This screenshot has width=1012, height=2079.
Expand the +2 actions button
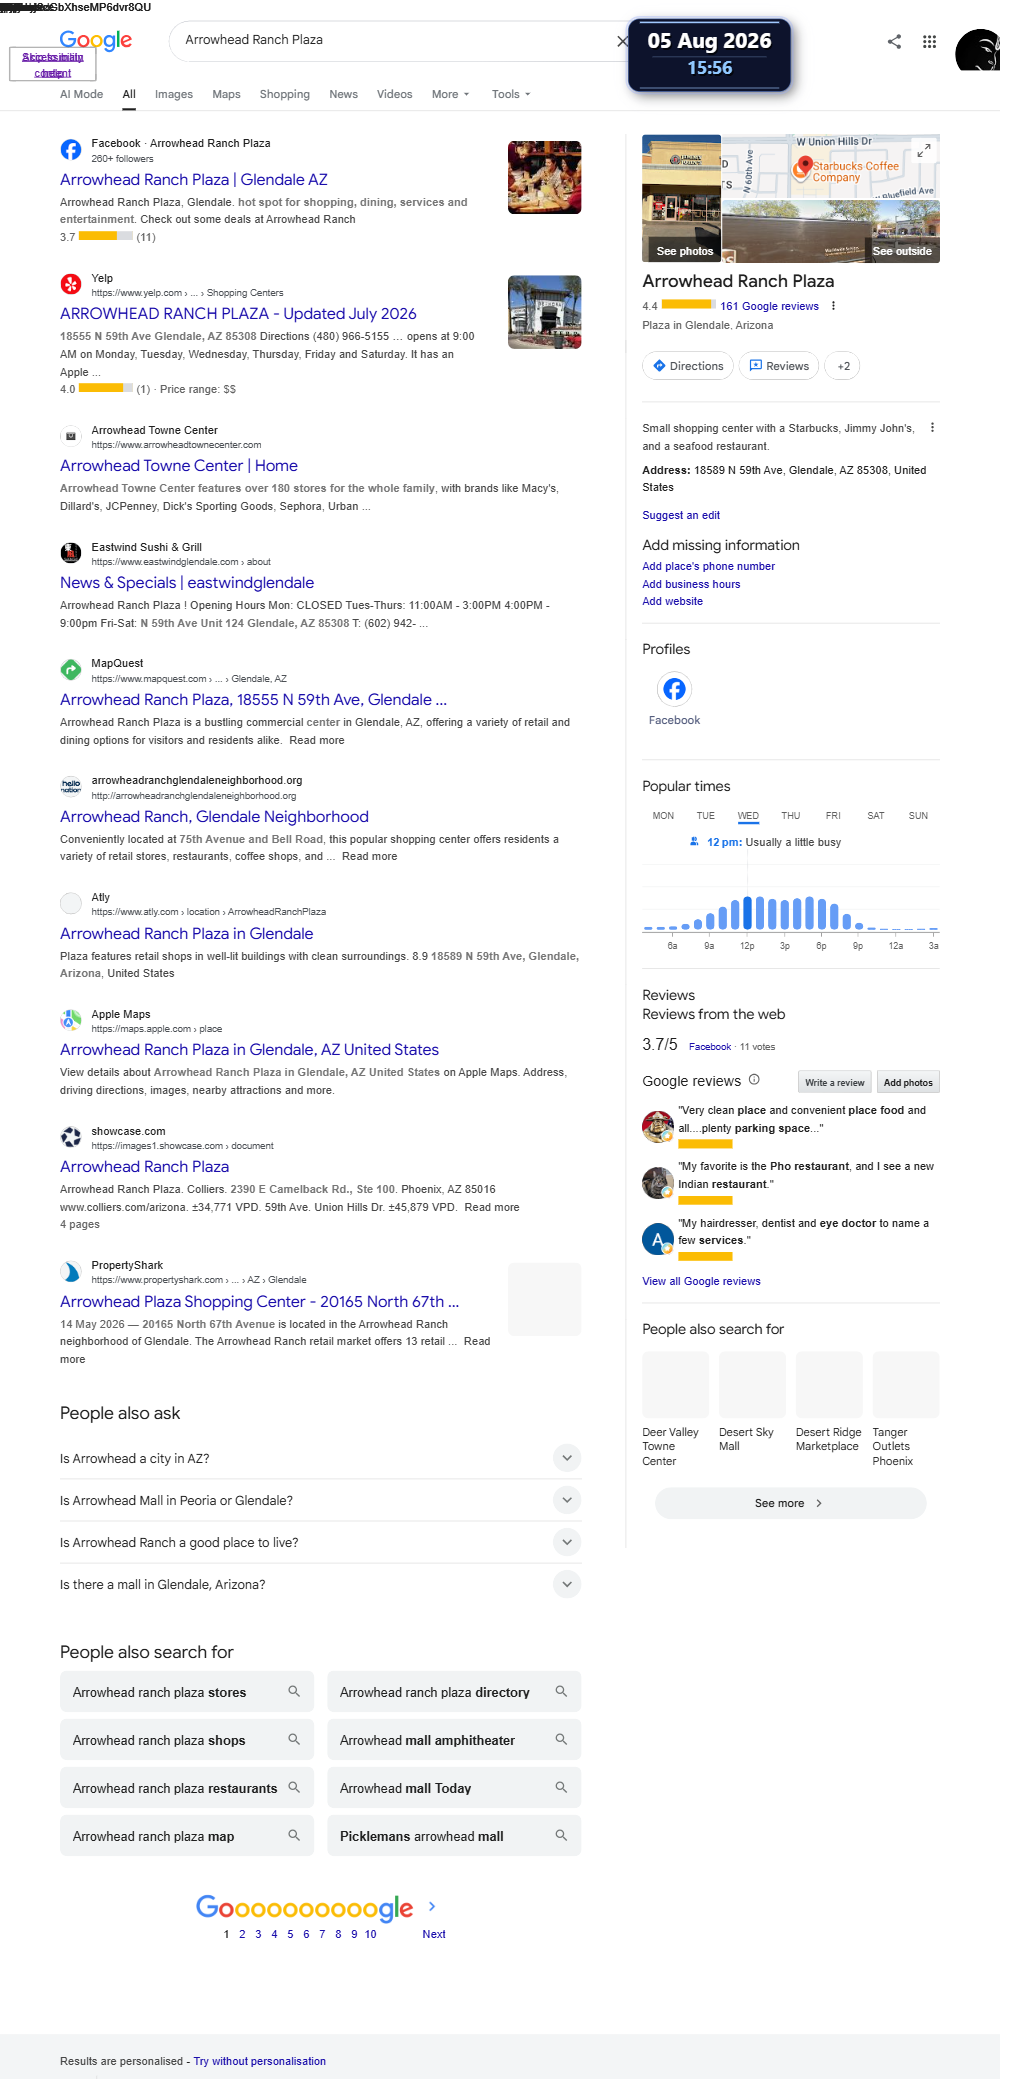(x=843, y=366)
